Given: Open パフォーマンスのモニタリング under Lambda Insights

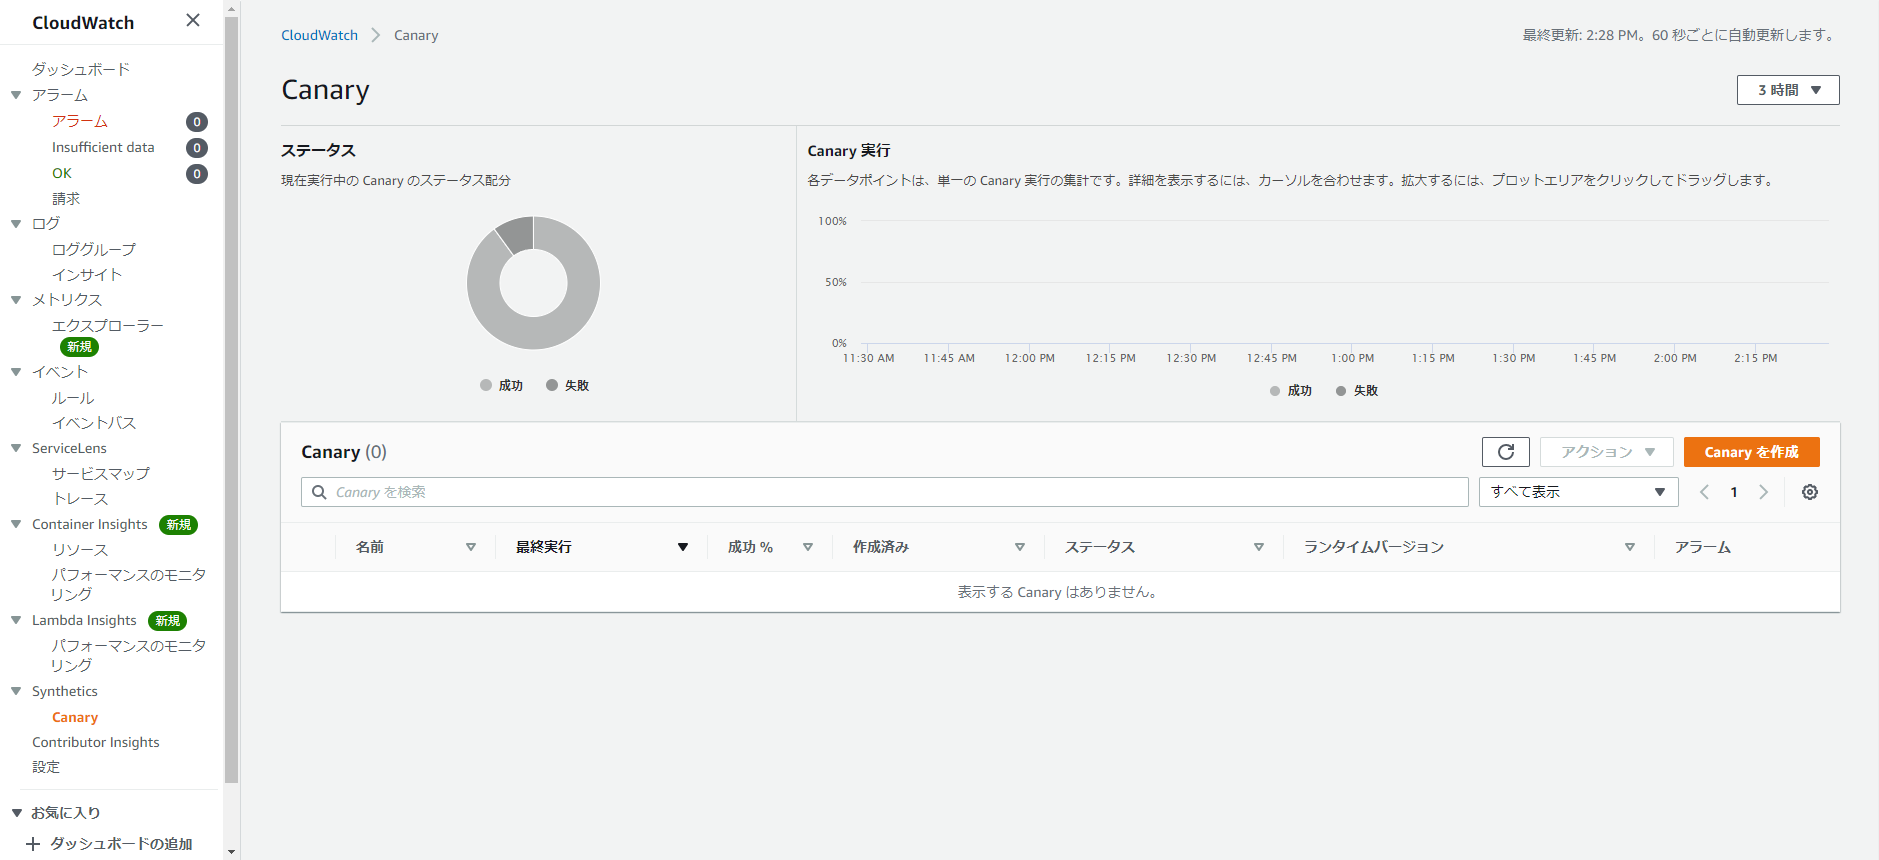Looking at the screenshot, I should point(129,656).
